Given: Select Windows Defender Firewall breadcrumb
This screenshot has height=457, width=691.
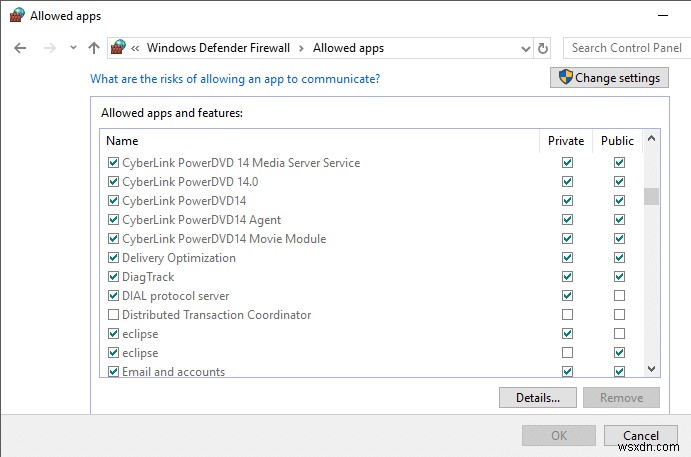Looking at the screenshot, I should coord(218,47).
